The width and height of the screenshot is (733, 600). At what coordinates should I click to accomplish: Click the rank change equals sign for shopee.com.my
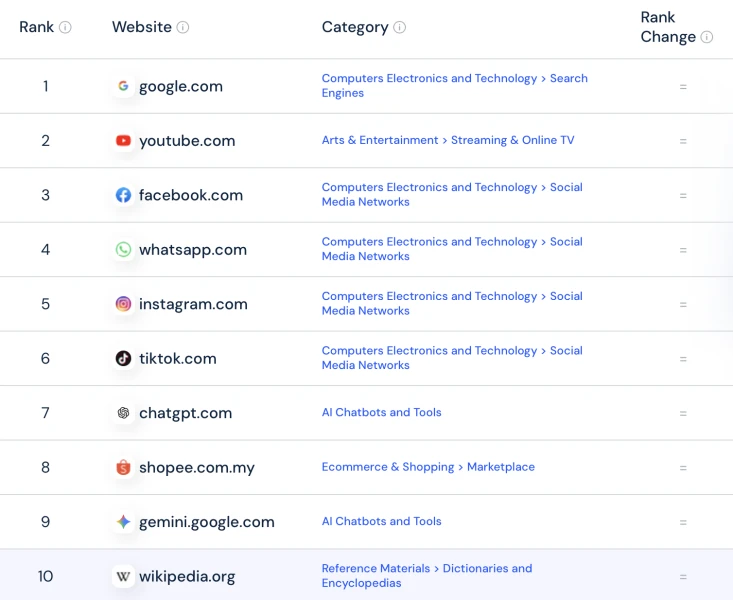[683, 468]
